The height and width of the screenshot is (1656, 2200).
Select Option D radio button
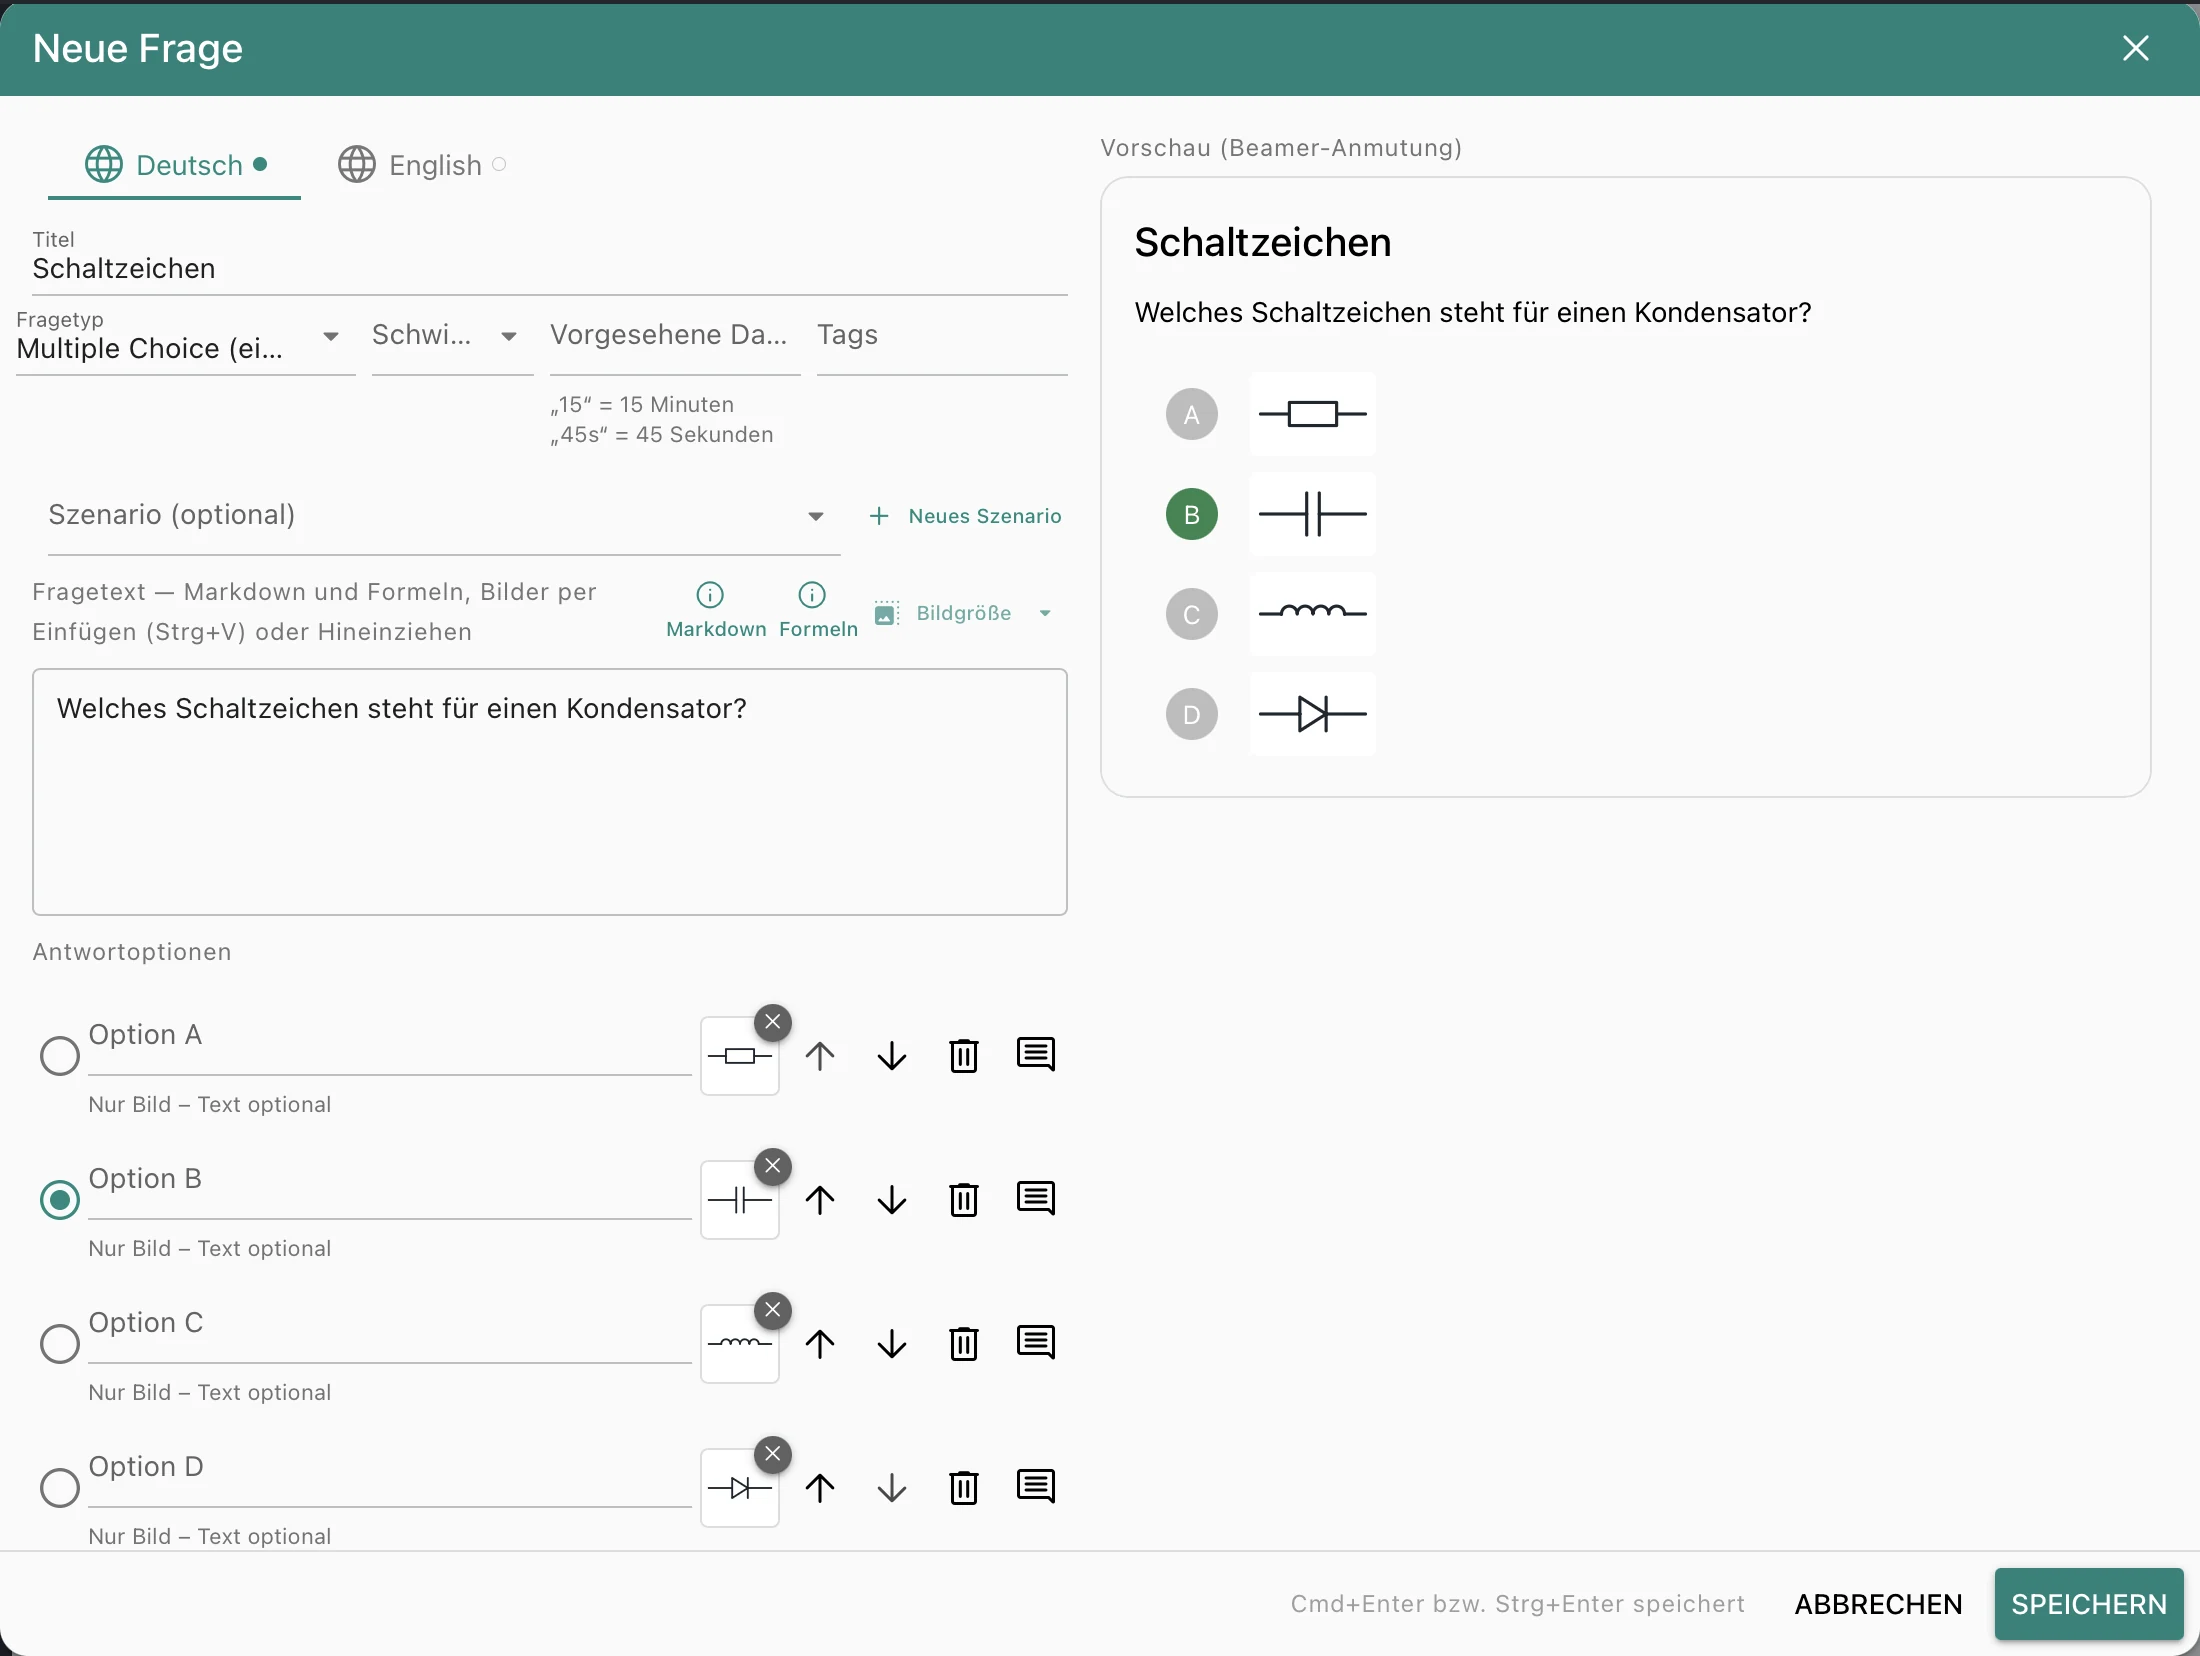[60, 1487]
